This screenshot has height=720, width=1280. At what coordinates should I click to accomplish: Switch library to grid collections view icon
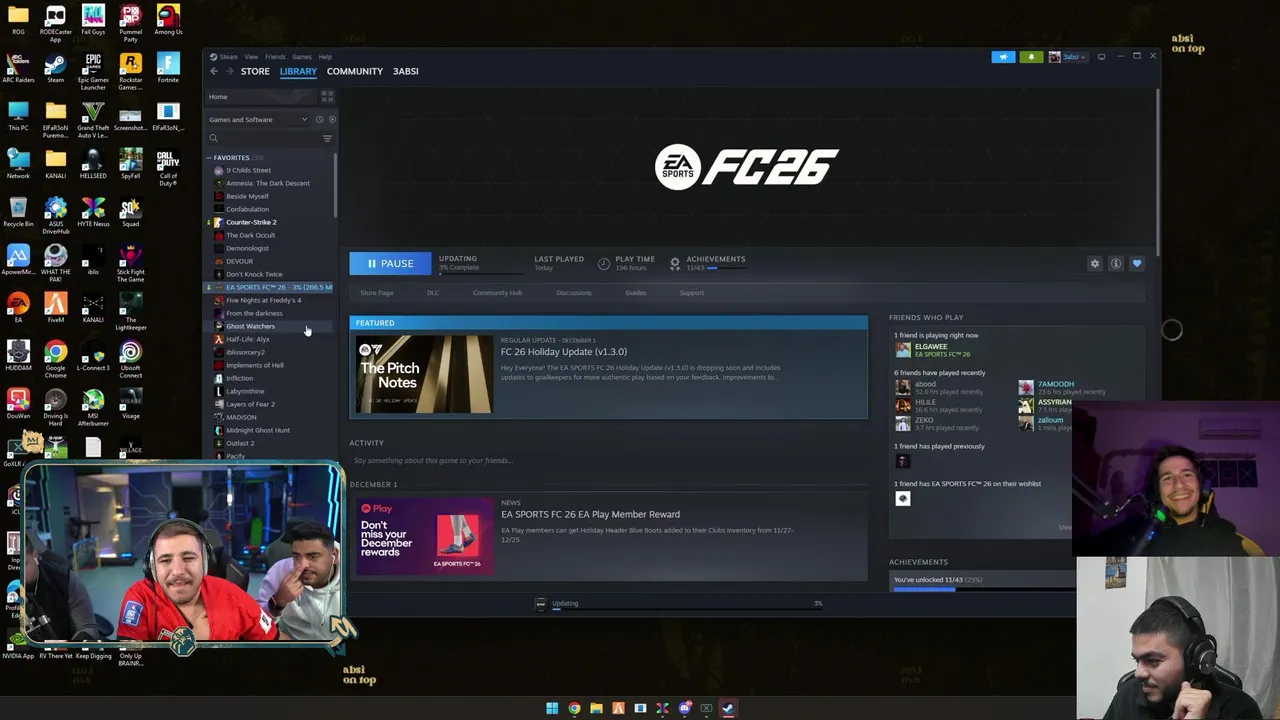click(x=327, y=97)
